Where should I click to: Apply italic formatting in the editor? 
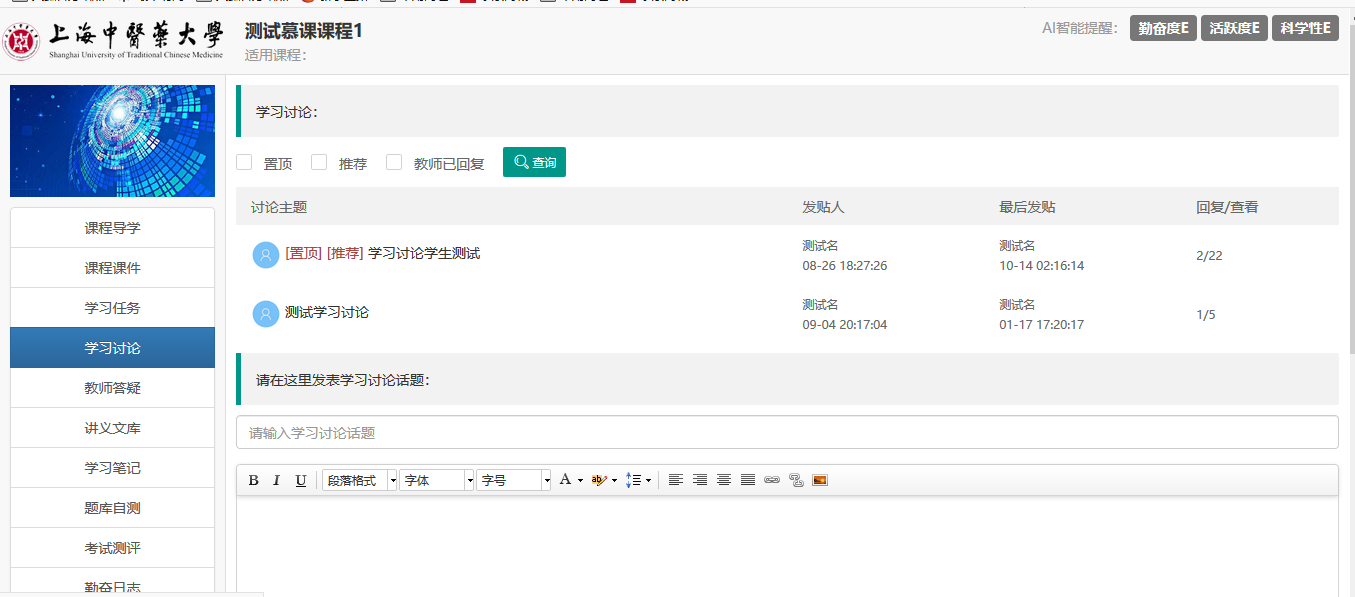point(277,480)
